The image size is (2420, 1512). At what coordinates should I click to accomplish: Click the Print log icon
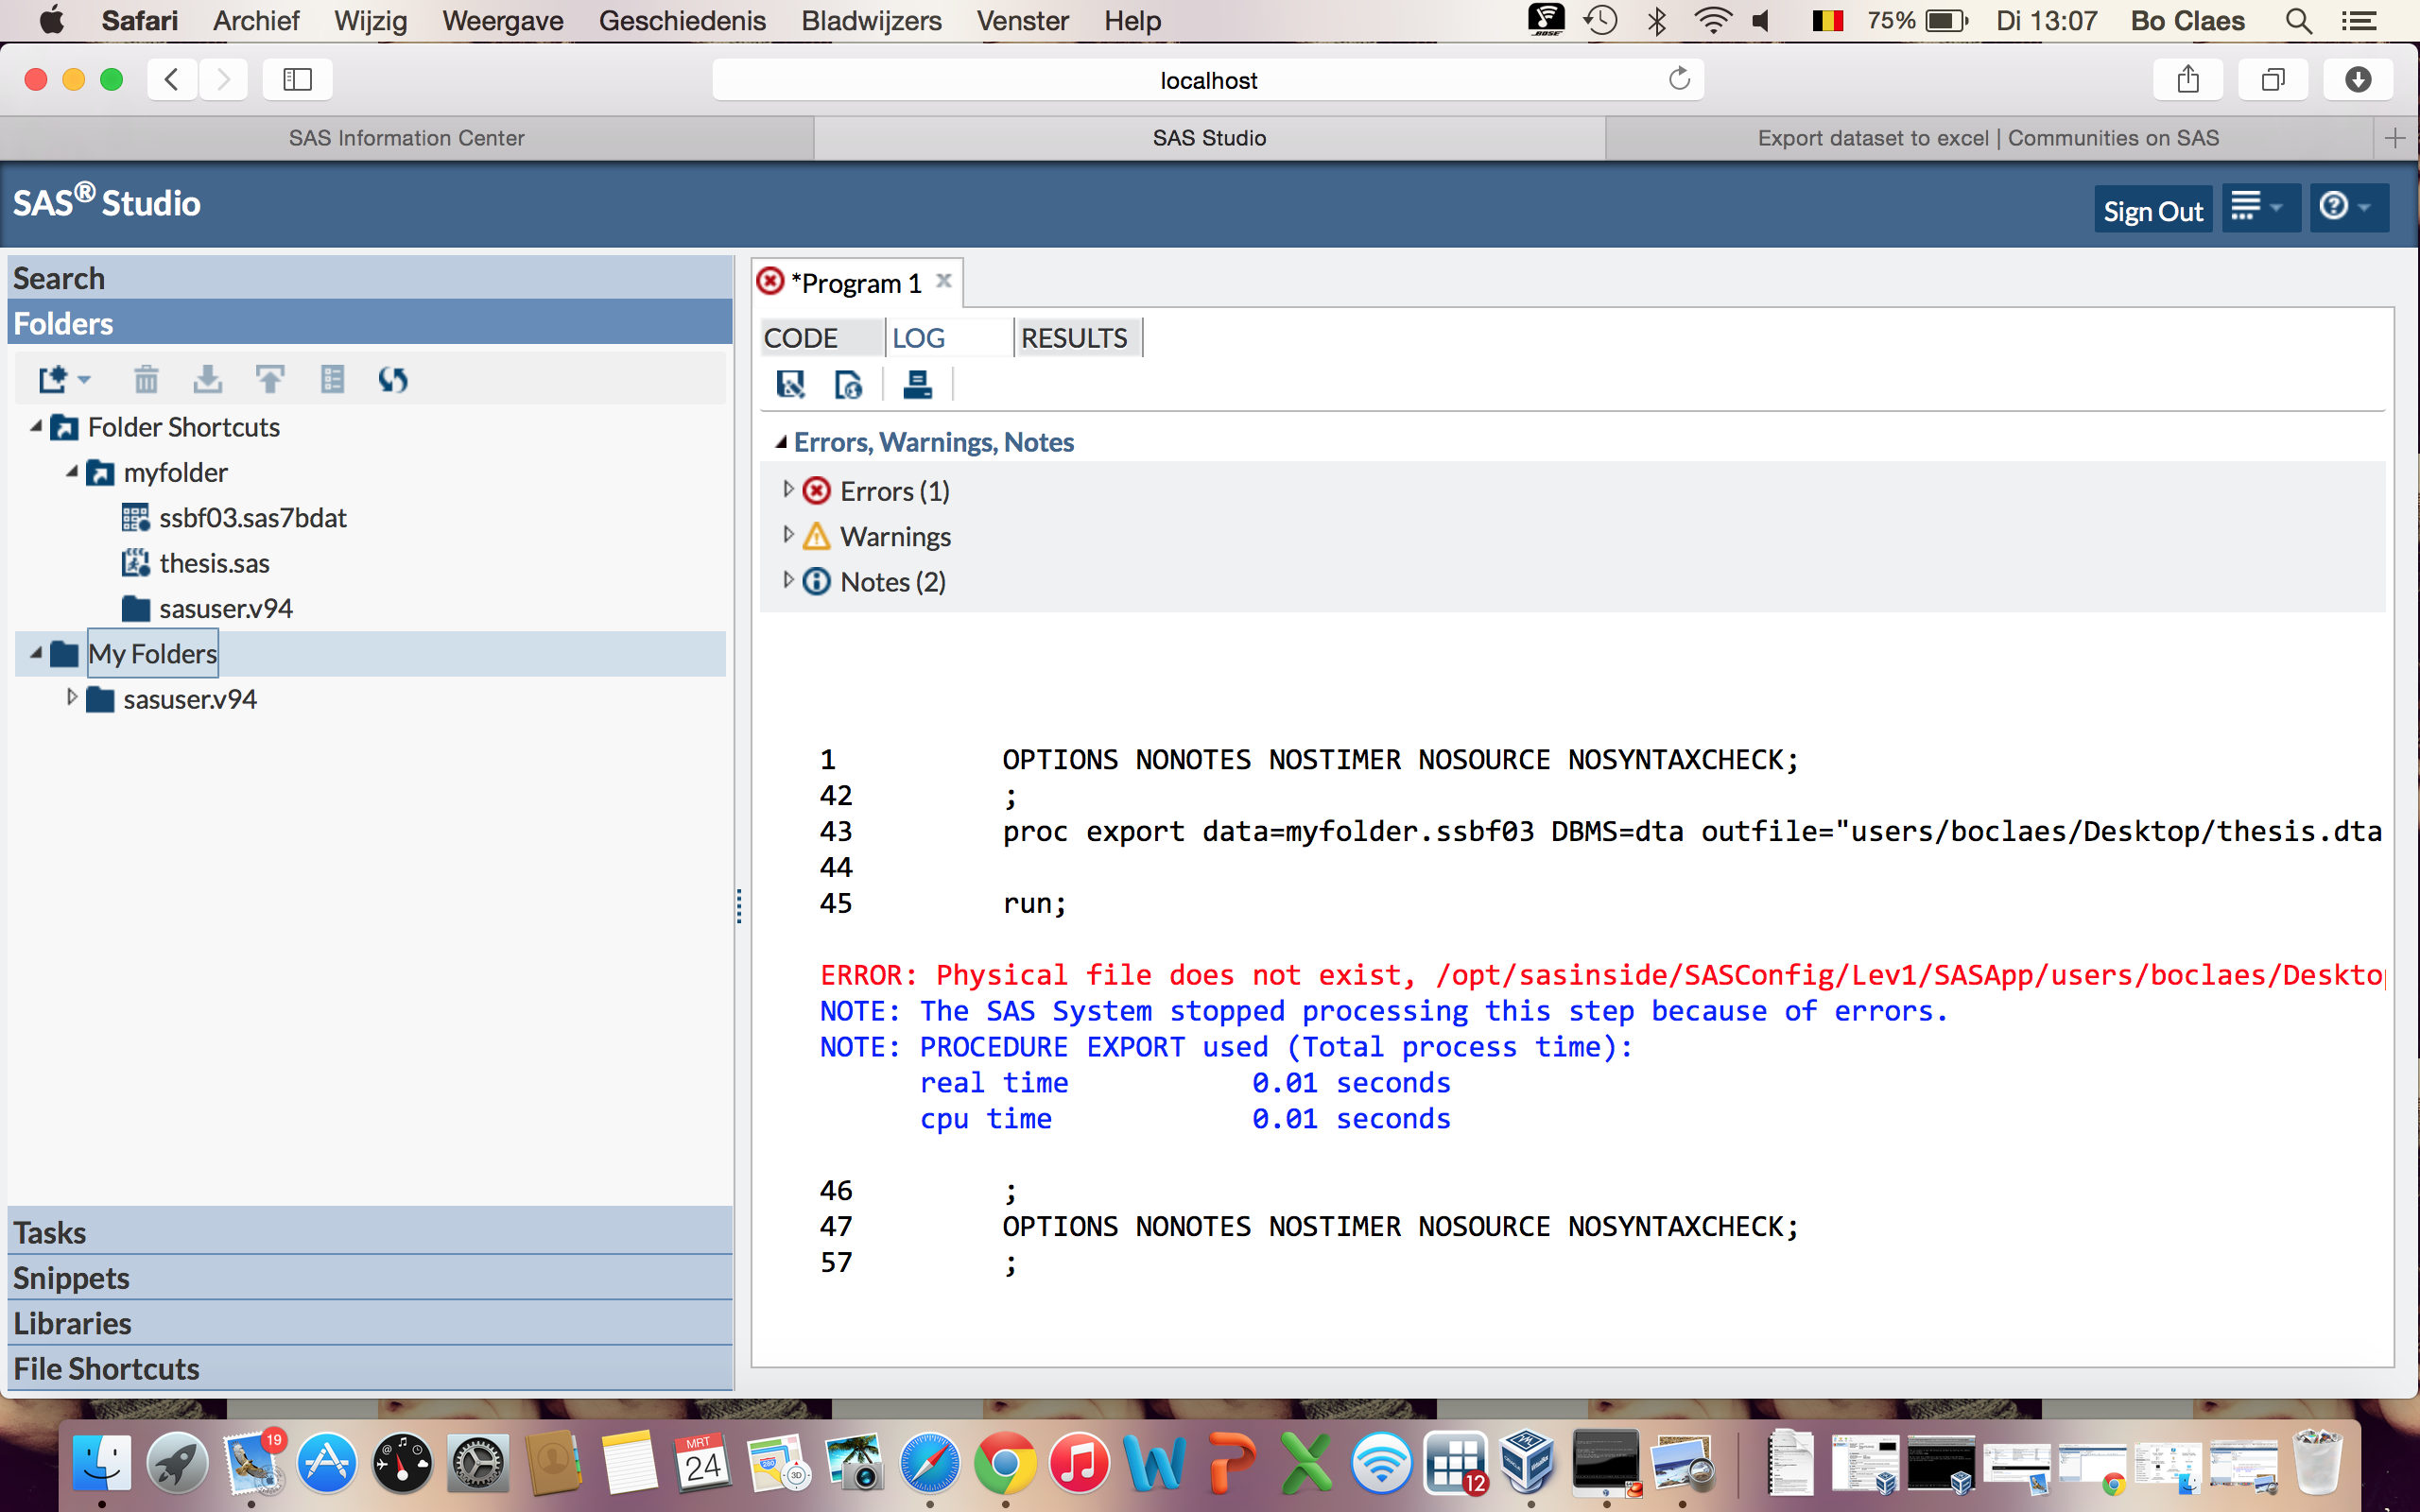click(x=917, y=385)
